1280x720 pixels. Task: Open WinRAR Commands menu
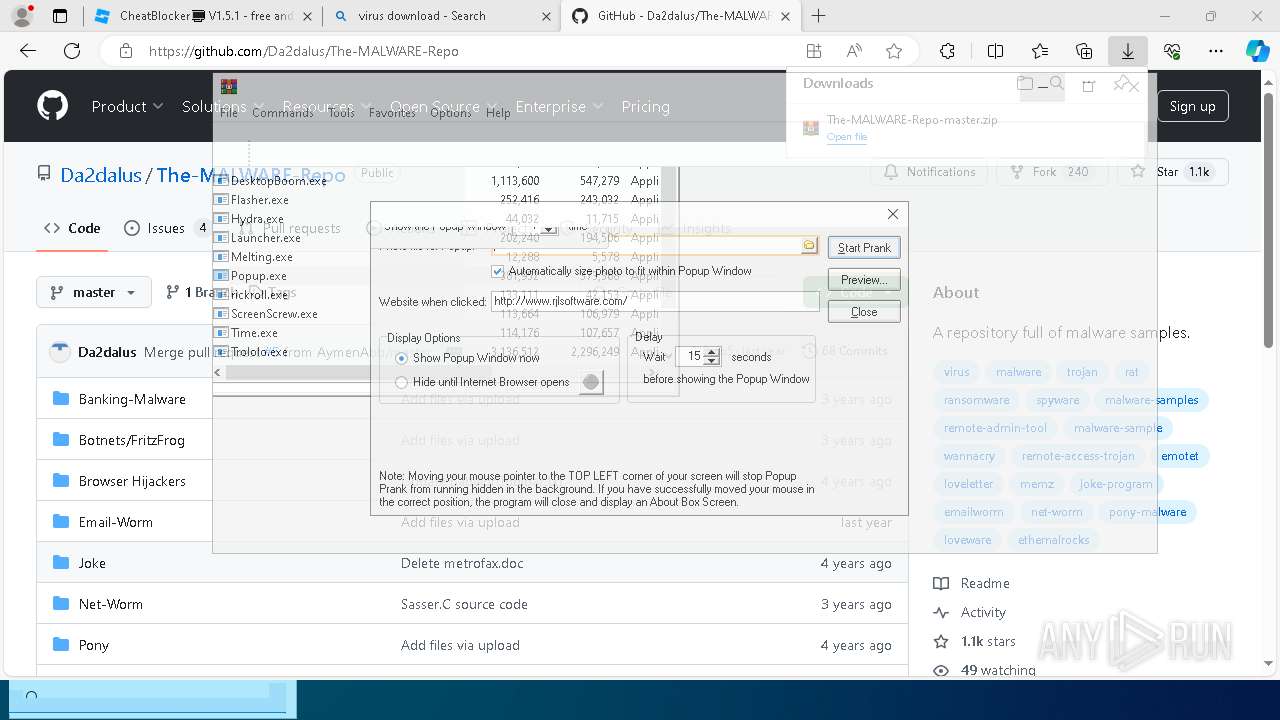[283, 113]
